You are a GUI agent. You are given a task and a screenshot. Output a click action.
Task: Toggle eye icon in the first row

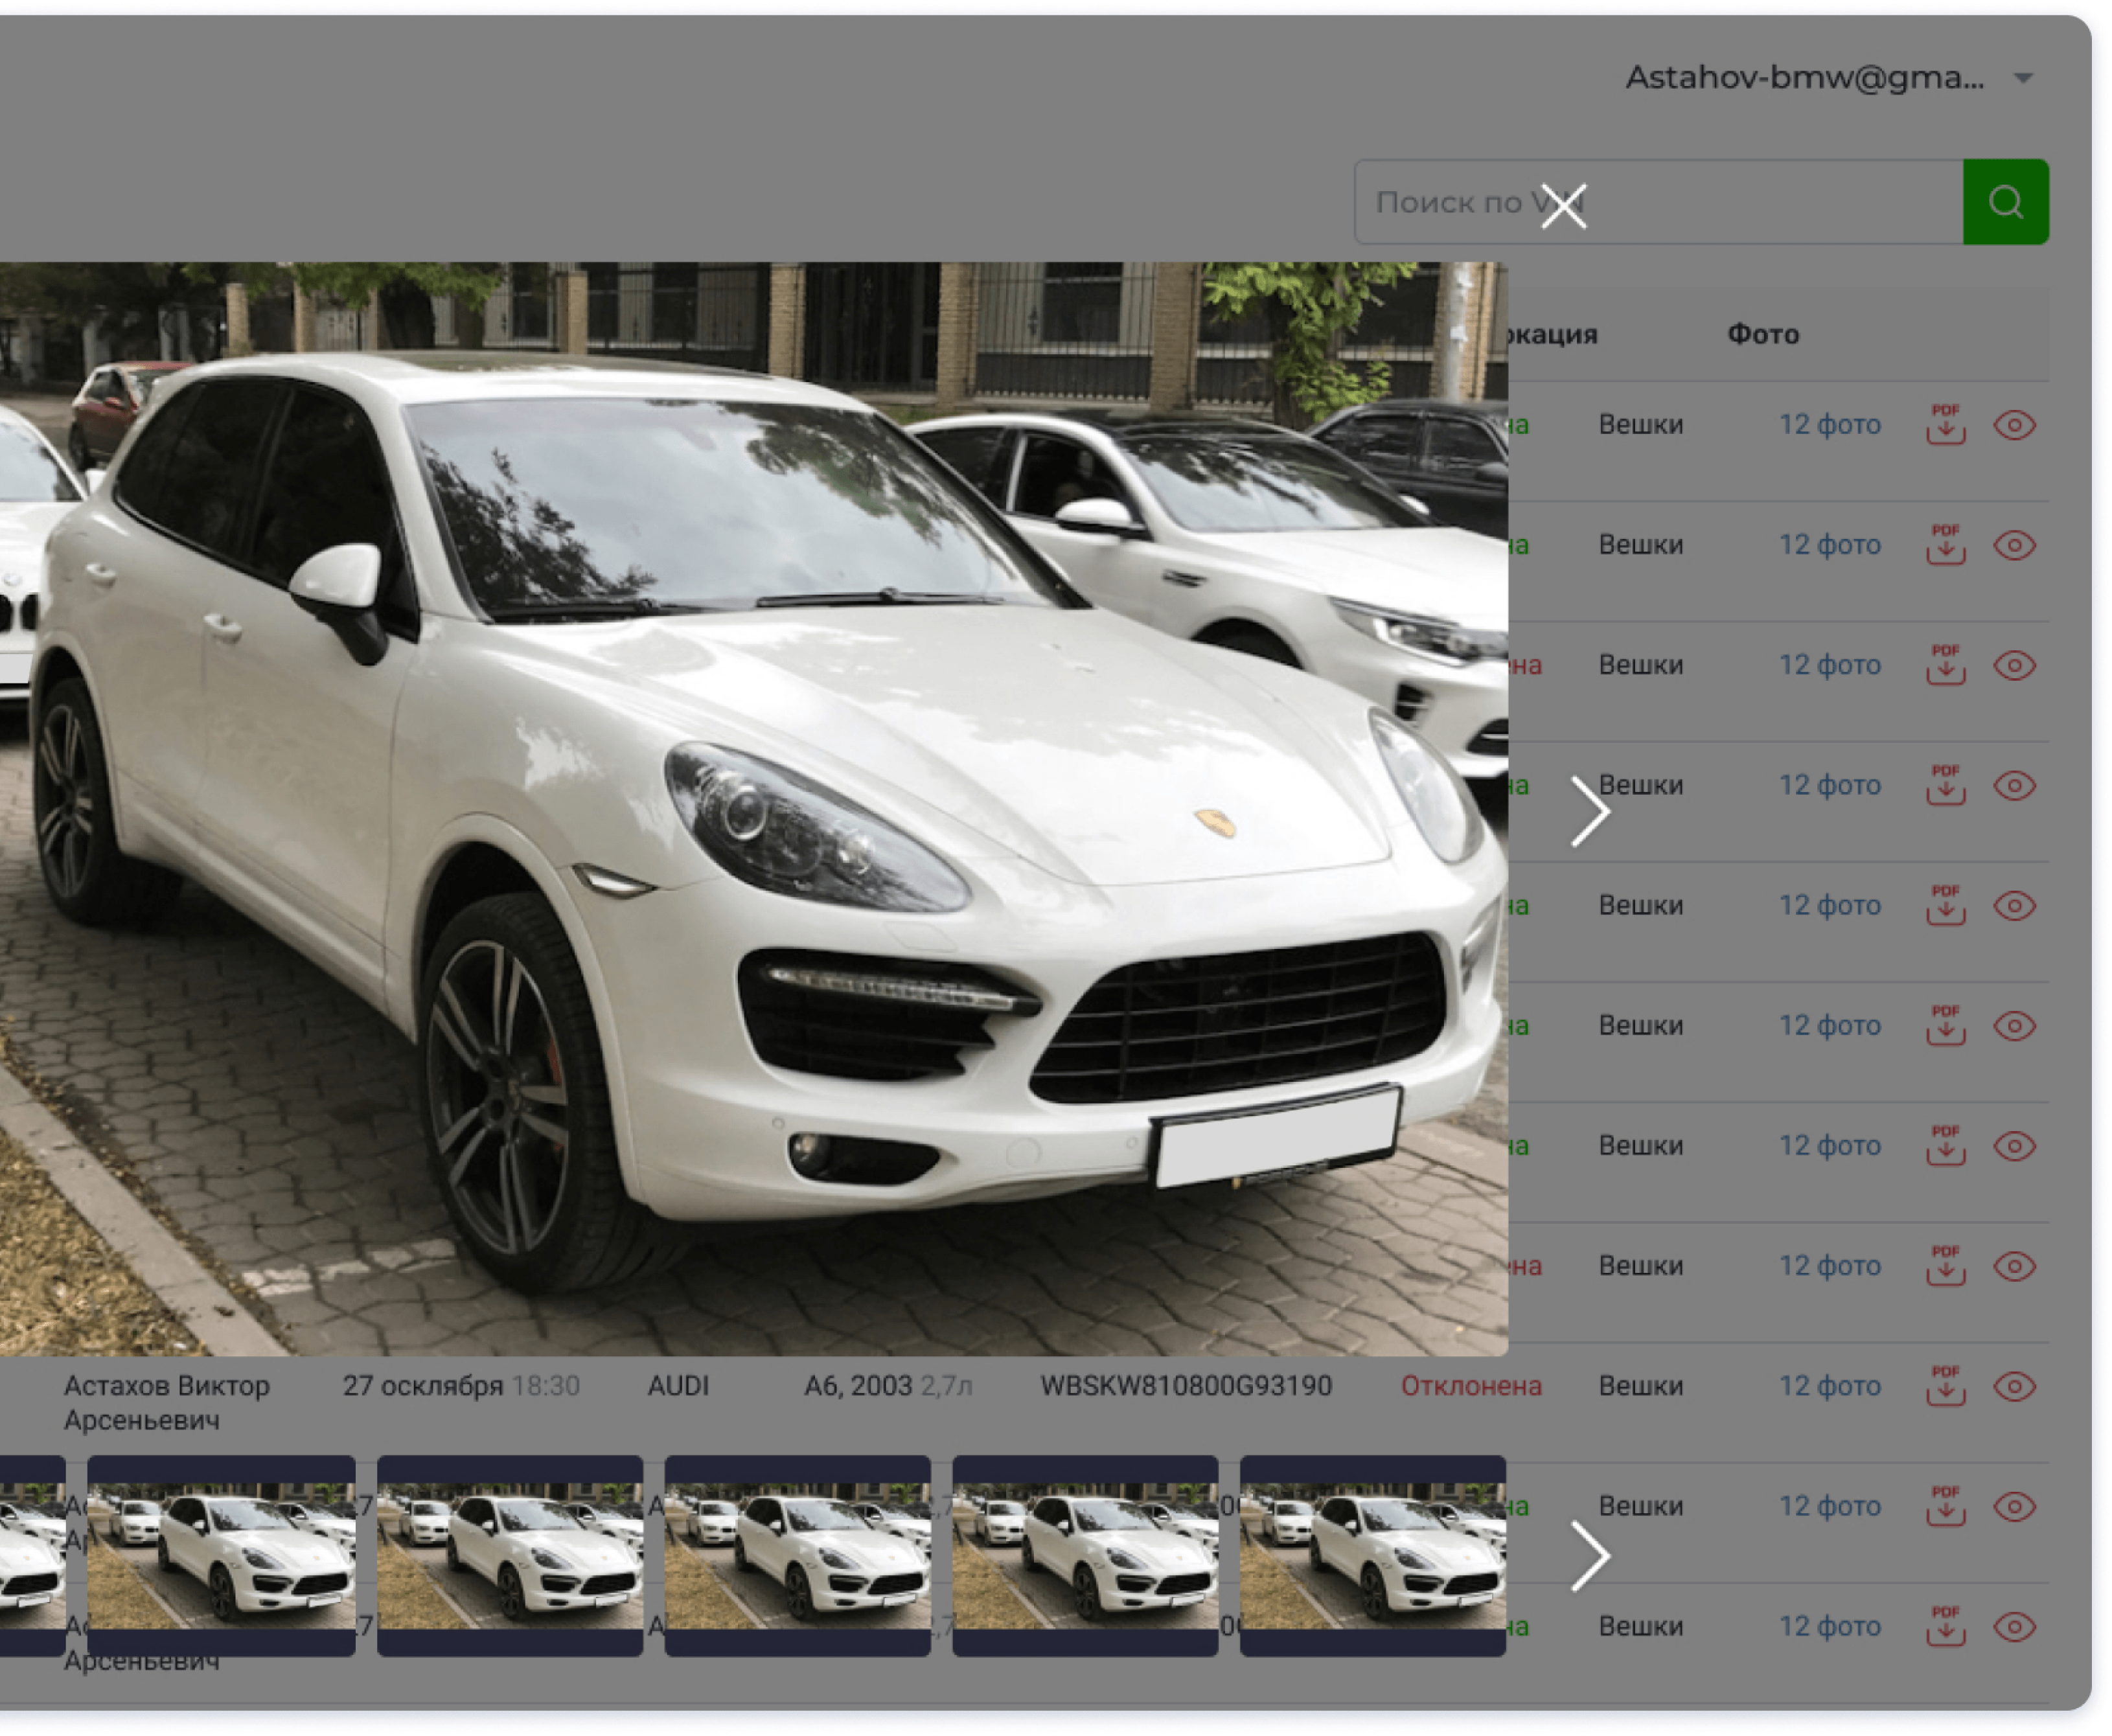point(2014,425)
